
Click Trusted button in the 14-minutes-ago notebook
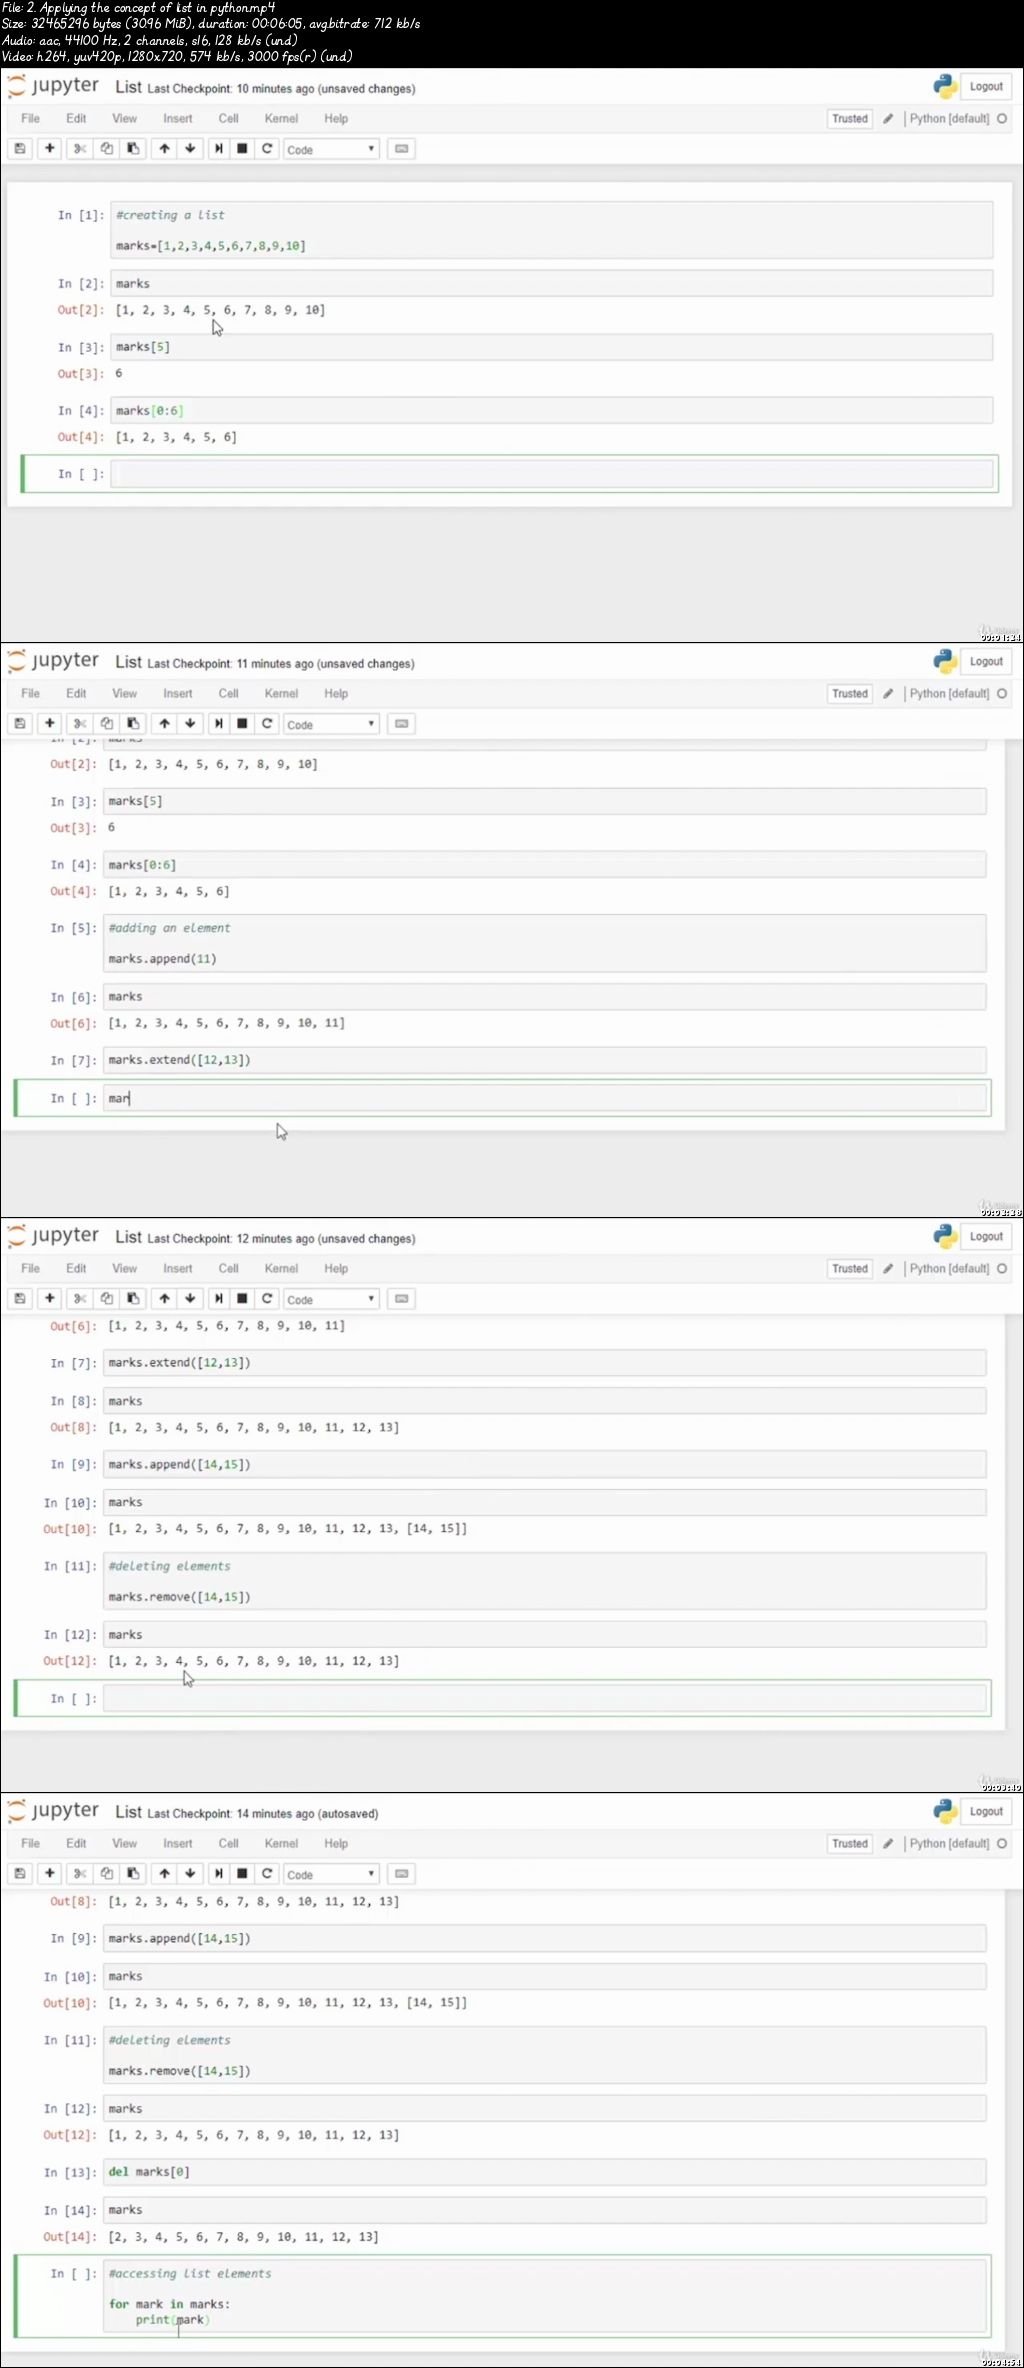pyautogui.click(x=850, y=1844)
